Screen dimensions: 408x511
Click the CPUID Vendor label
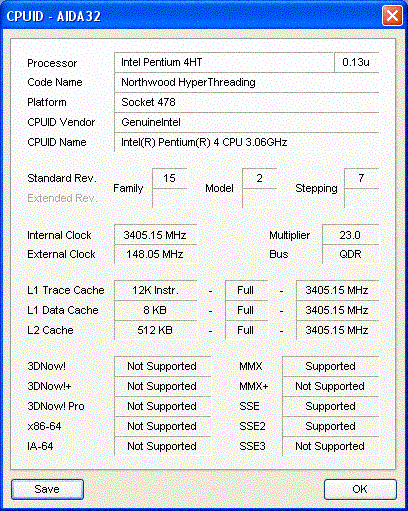pos(61,122)
